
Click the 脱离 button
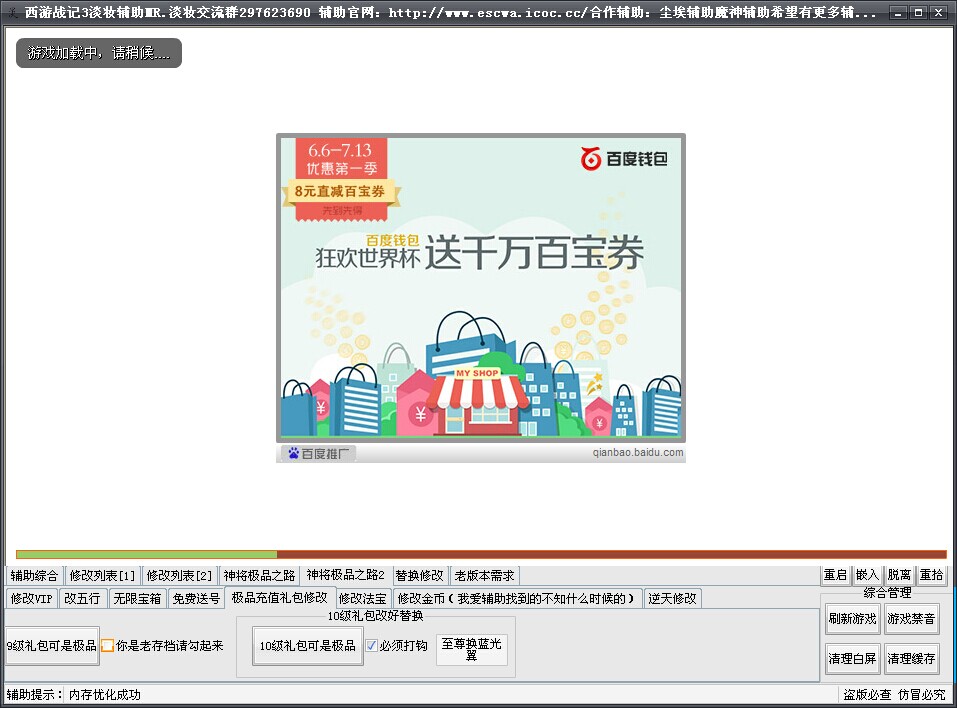click(899, 575)
